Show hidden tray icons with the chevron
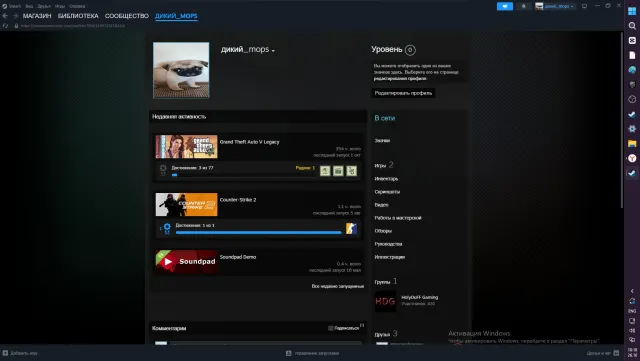This screenshot has width=640, height=361. point(632,291)
